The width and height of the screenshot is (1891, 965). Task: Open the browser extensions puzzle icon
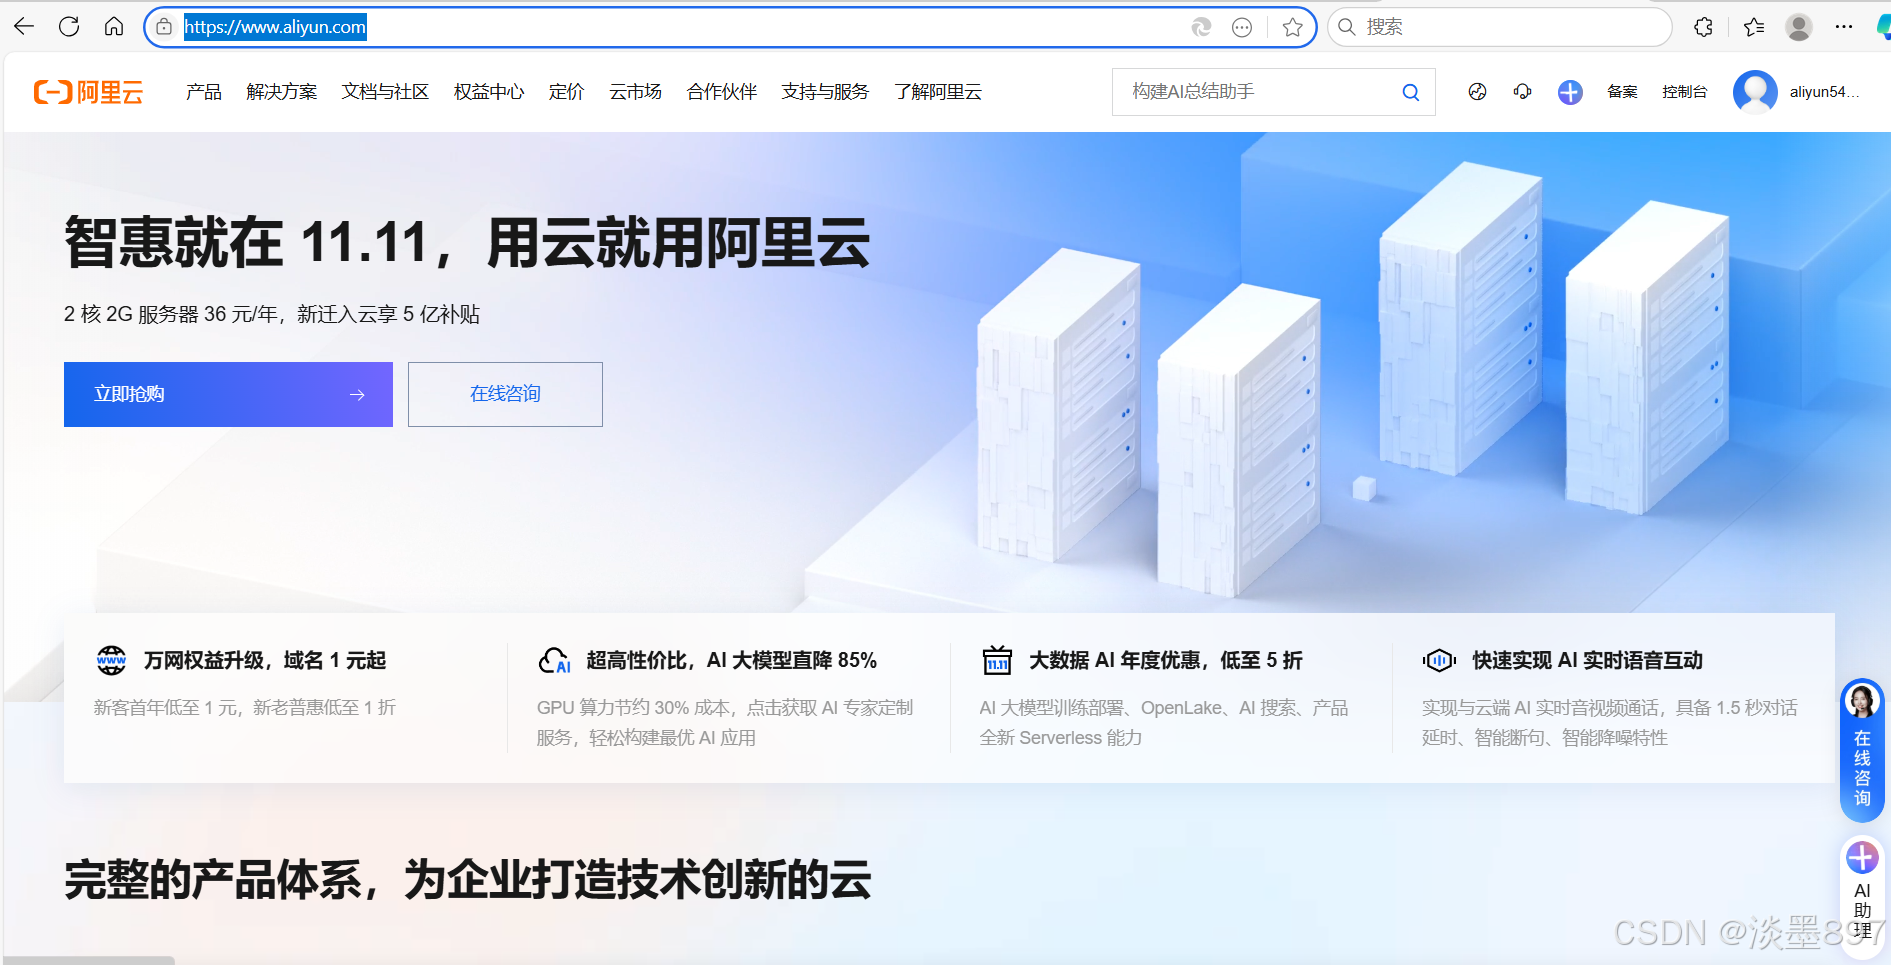click(1704, 27)
